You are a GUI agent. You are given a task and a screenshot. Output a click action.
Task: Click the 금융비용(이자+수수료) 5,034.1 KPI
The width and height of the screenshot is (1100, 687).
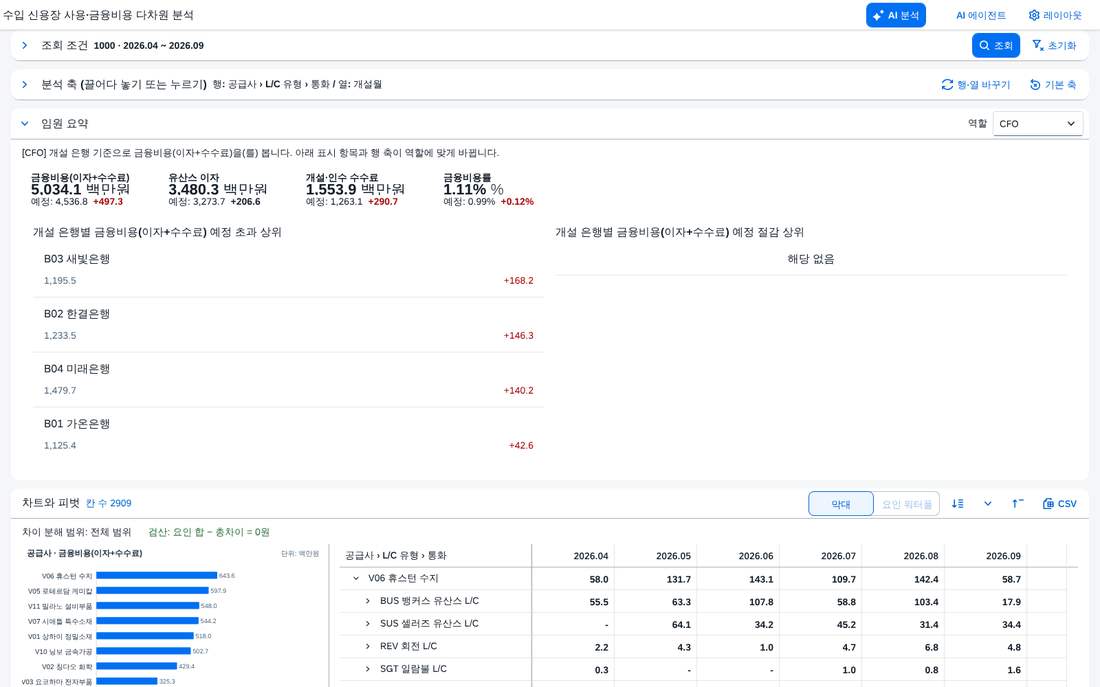pyautogui.click(x=80, y=189)
